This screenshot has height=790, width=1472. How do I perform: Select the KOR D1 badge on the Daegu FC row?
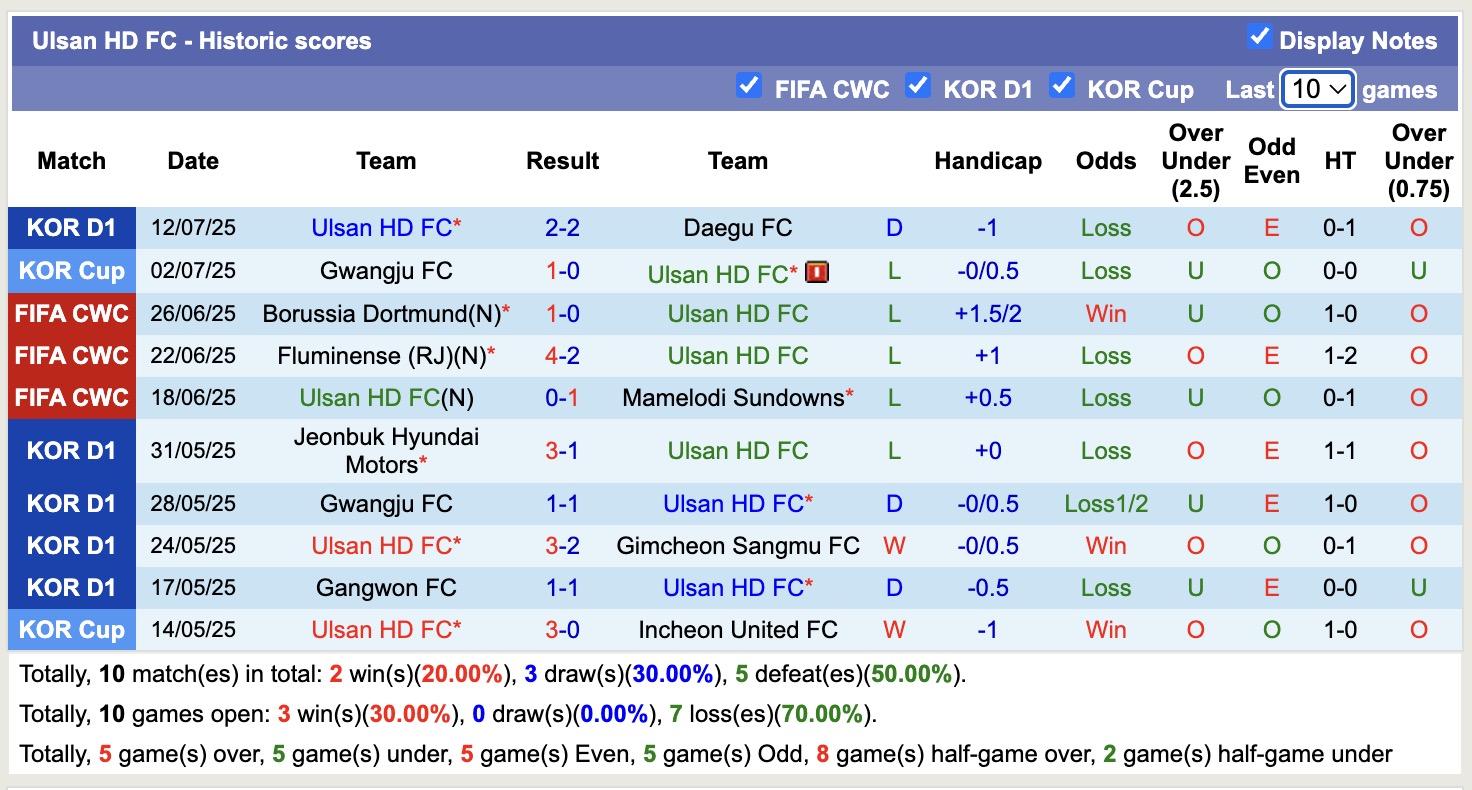coord(71,227)
